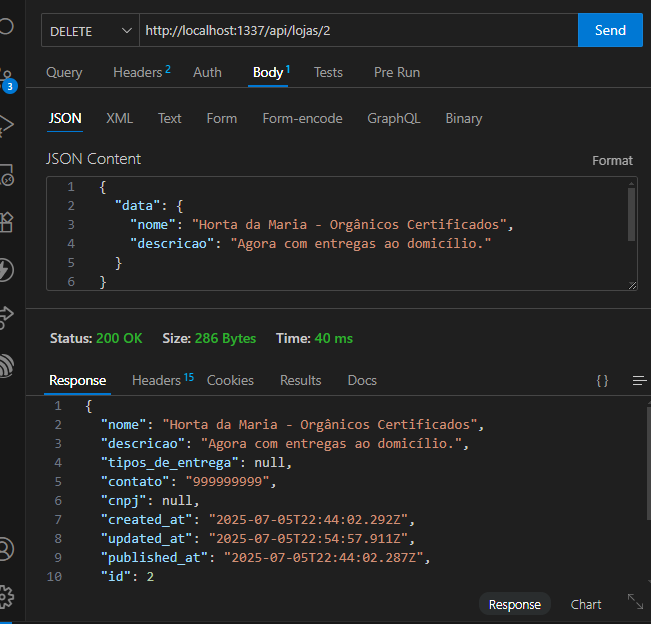Switch to bottom Response view button
This screenshot has width=651, height=624.
[x=514, y=604]
